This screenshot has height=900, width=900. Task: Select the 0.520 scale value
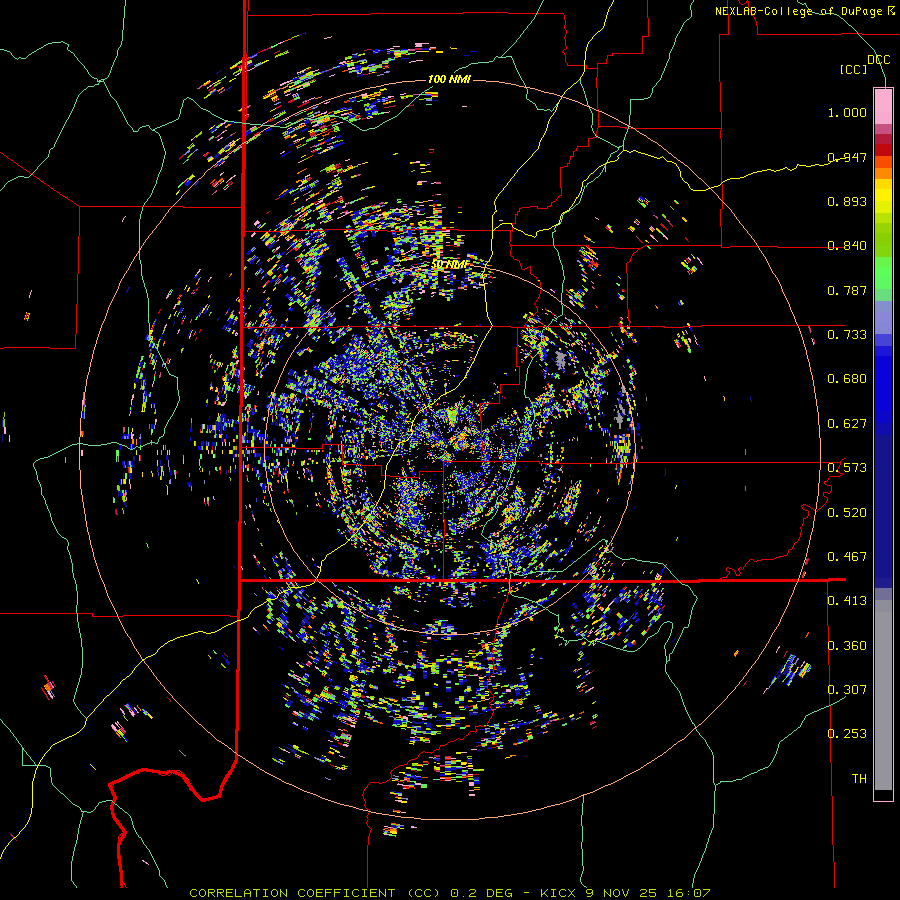pyautogui.click(x=847, y=513)
